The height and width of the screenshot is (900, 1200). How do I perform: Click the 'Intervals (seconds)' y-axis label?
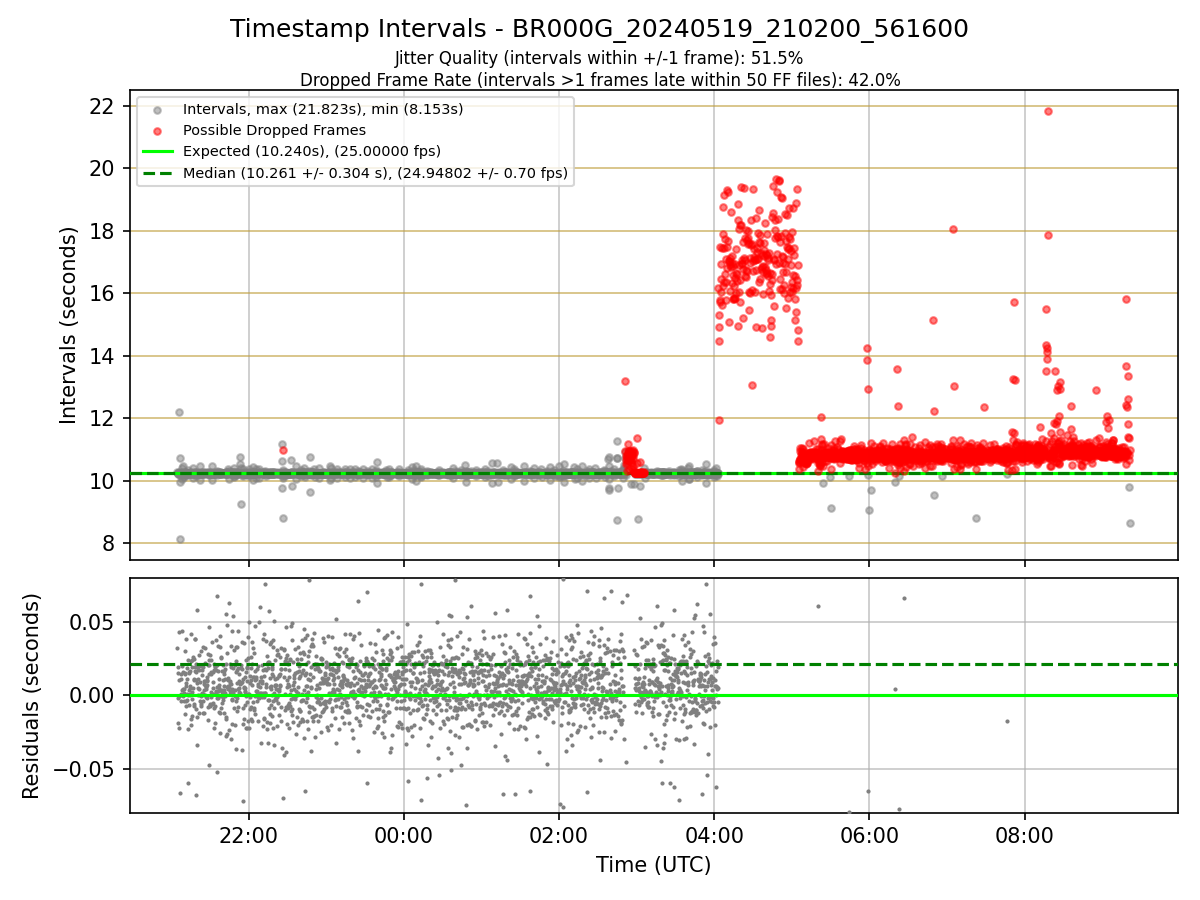click(68, 325)
